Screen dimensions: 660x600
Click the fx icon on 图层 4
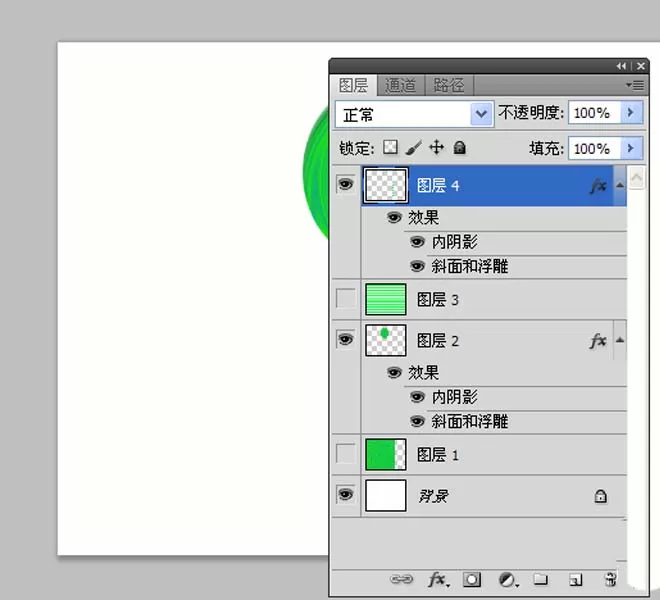[x=599, y=186]
